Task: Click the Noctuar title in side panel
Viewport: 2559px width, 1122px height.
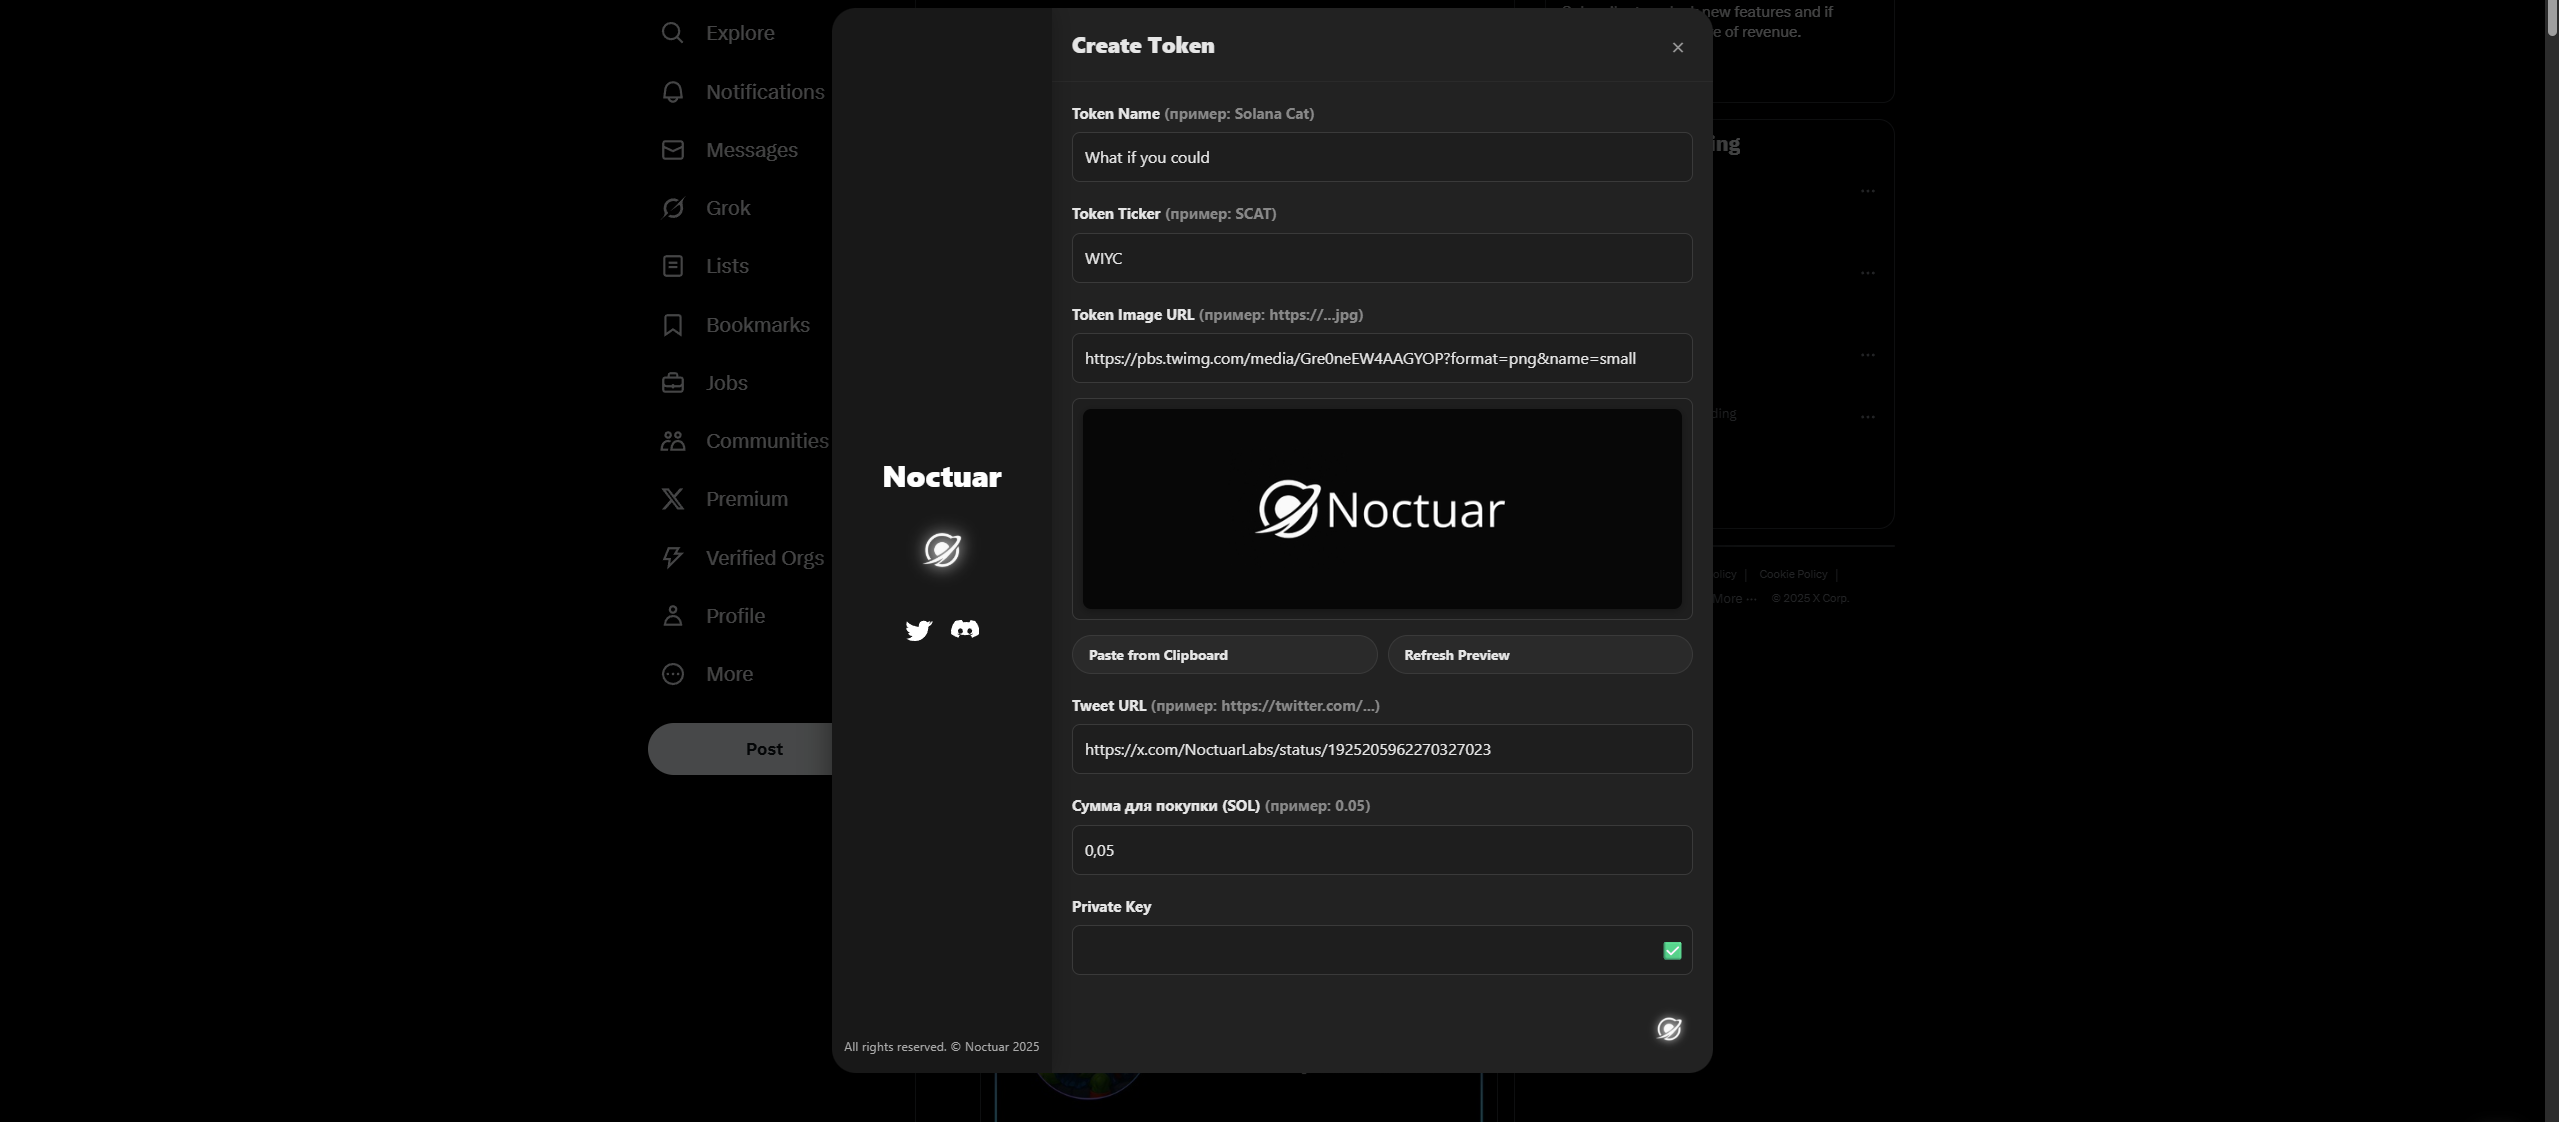Action: coord(942,477)
